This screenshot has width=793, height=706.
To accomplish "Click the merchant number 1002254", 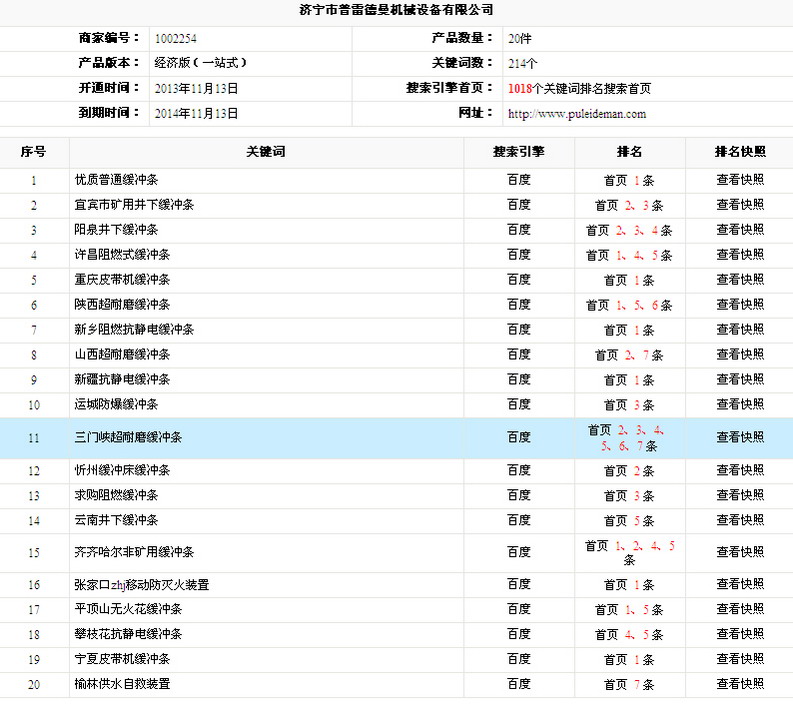I will 175,38.
